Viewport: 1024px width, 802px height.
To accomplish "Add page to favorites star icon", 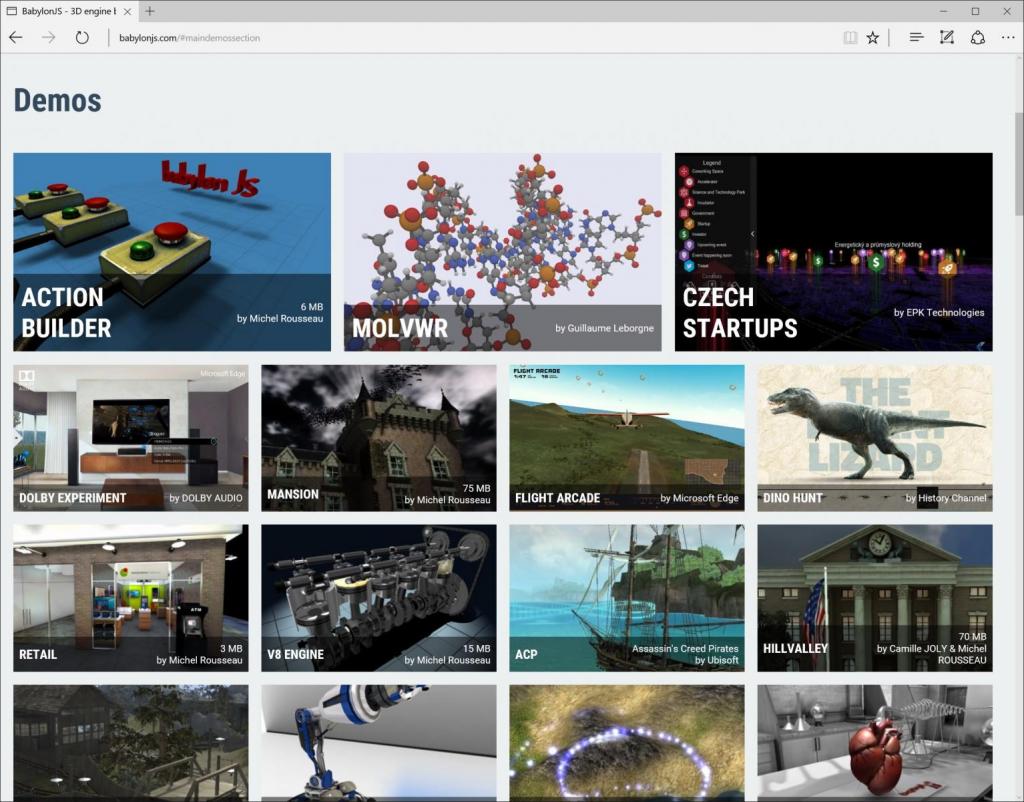I will tap(873, 37).
